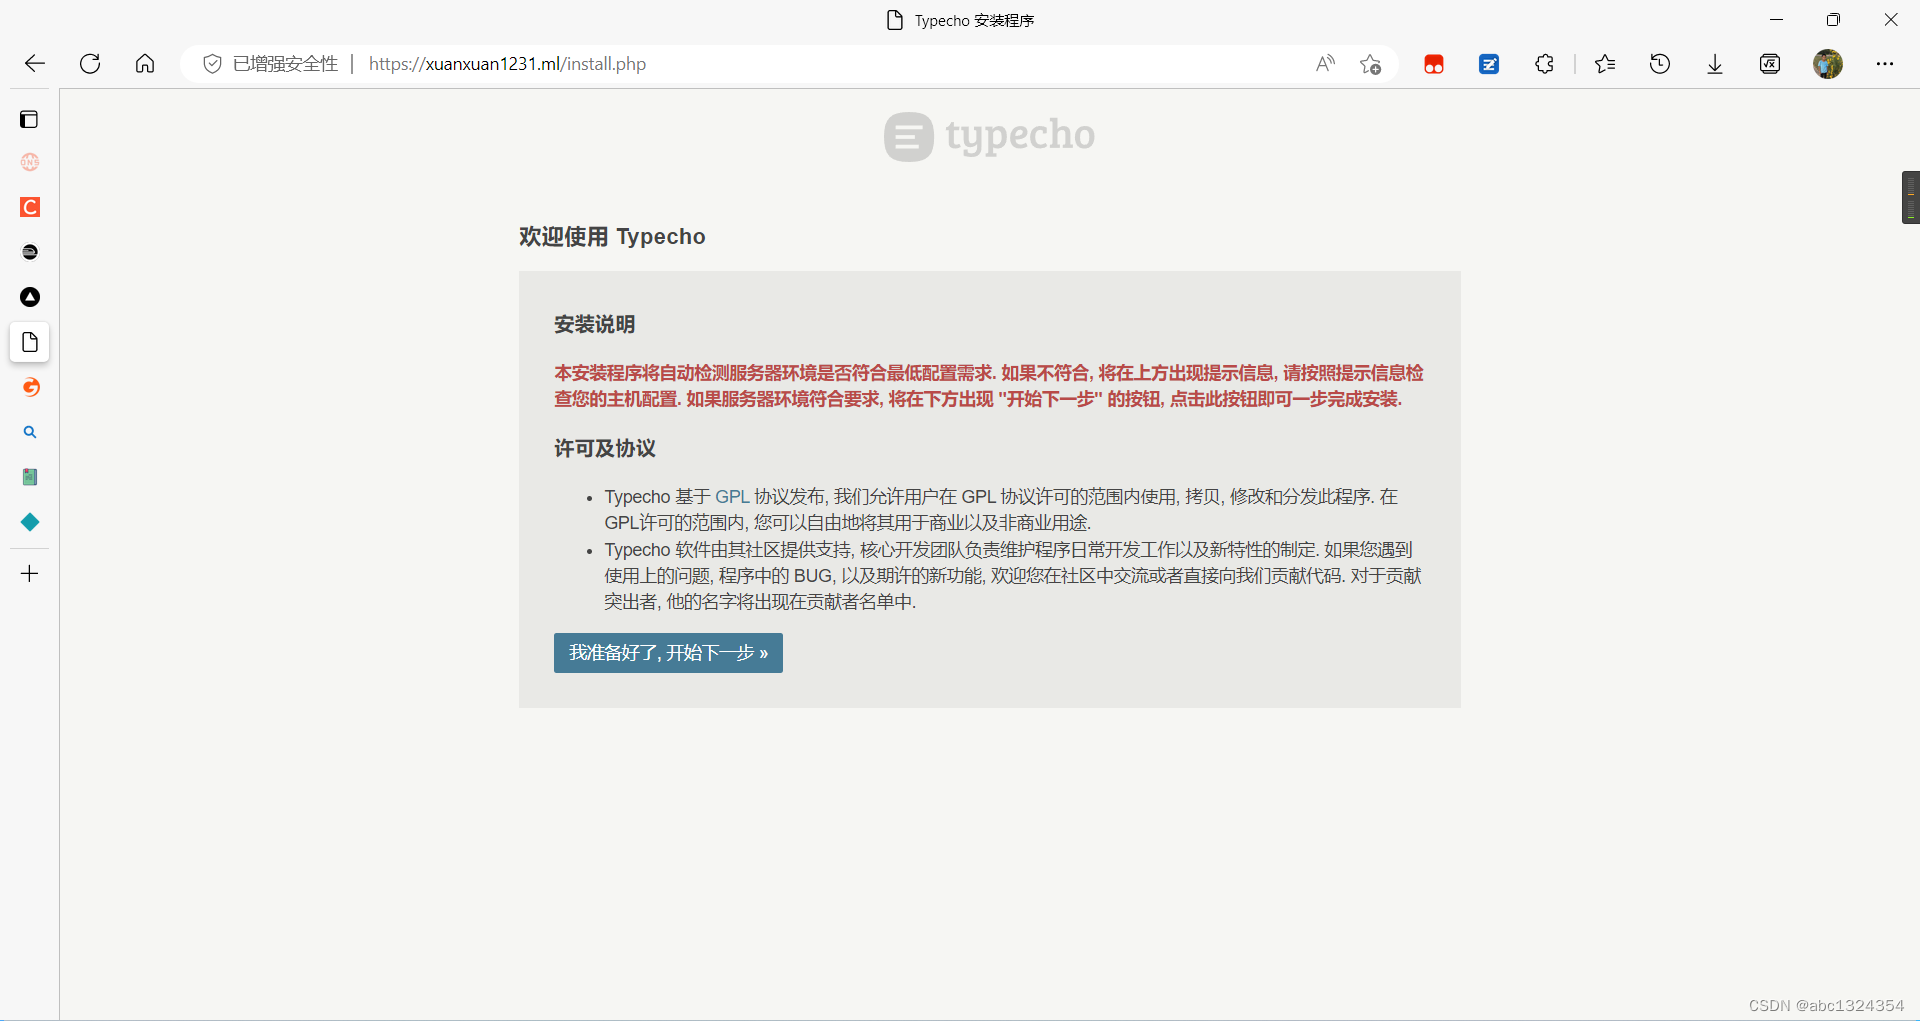The width and height of the screenshot is (1920, 1021).
Task: Activate Read Aloud in the address bar
Action: pyautogui.click(x=1325, y=63)
